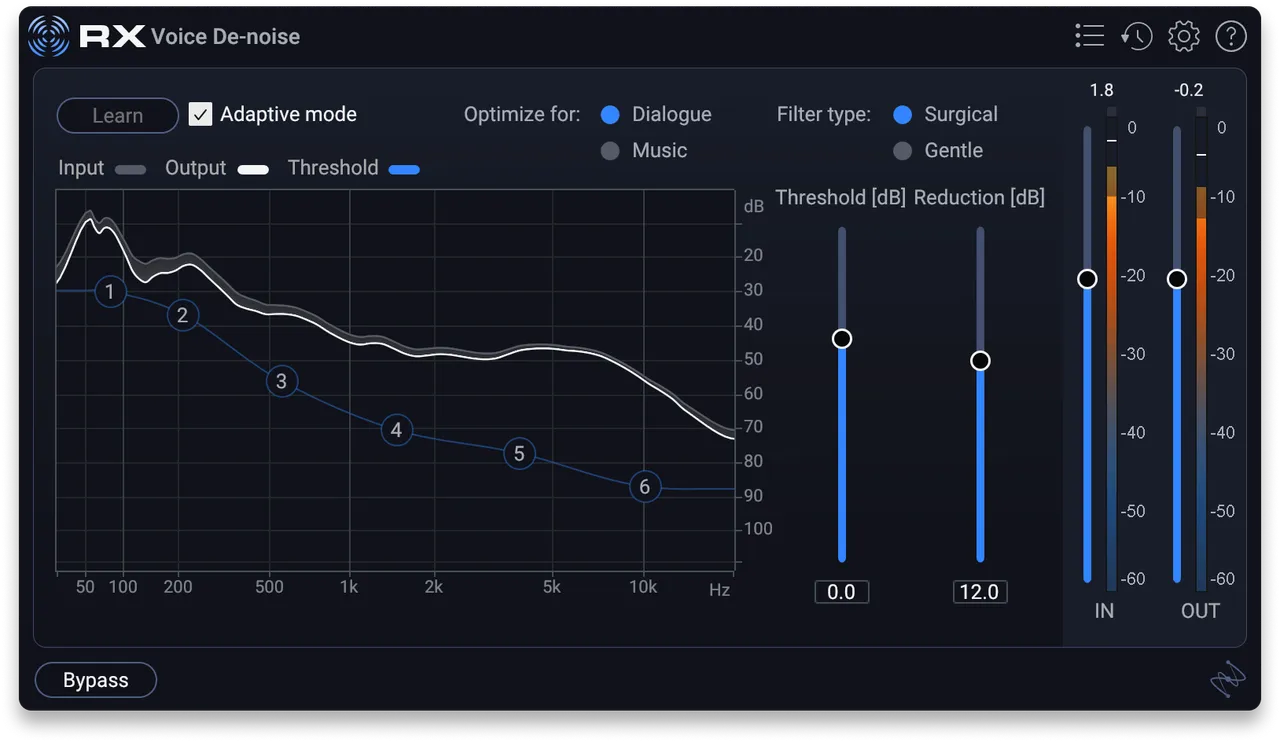Click the IN meter label
1280x742 pixels.
tap(1104, 611)
